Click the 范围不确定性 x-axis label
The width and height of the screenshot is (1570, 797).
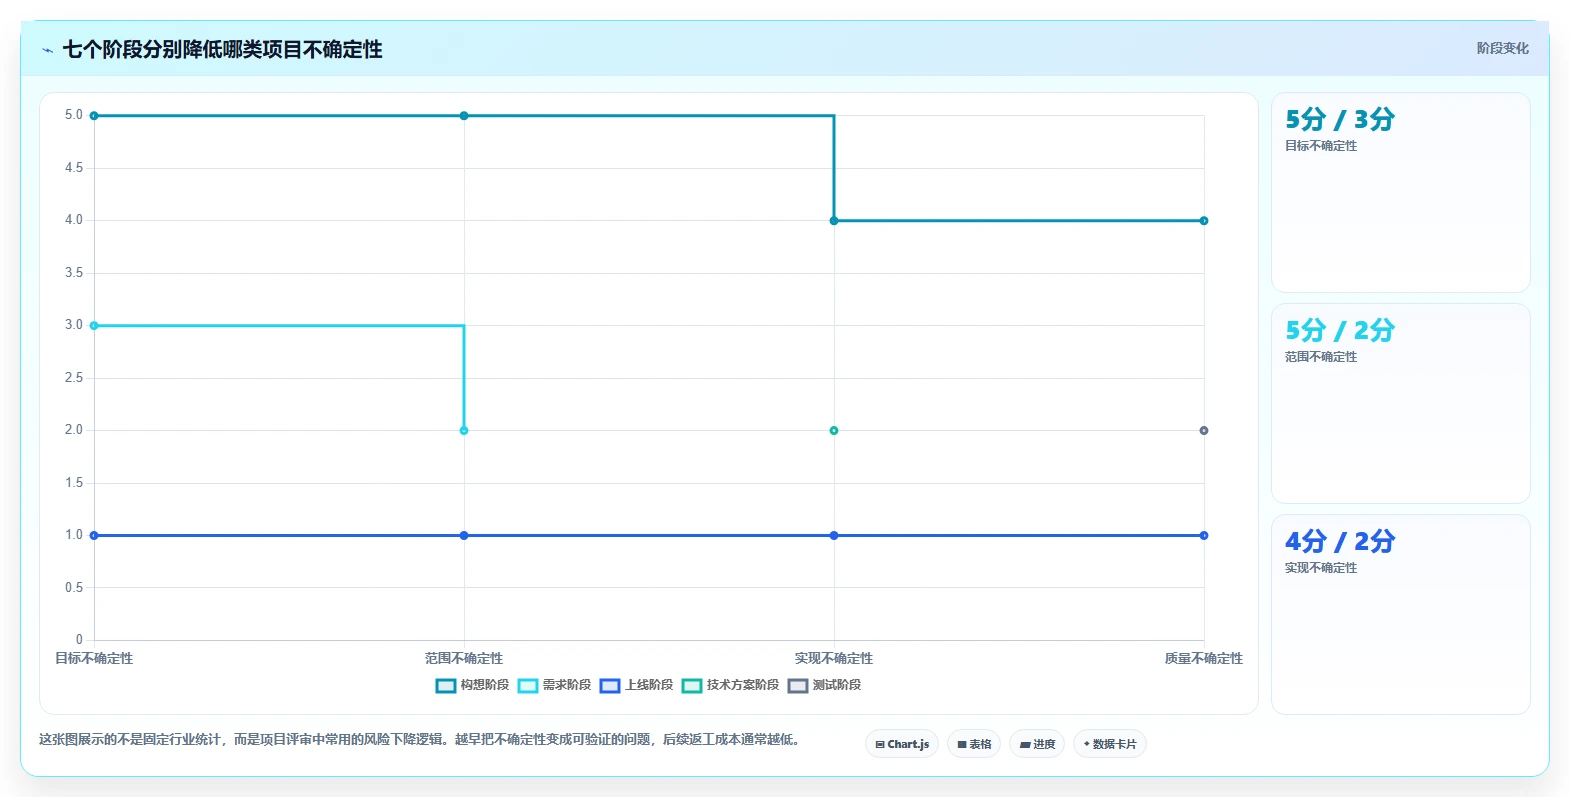464,658
